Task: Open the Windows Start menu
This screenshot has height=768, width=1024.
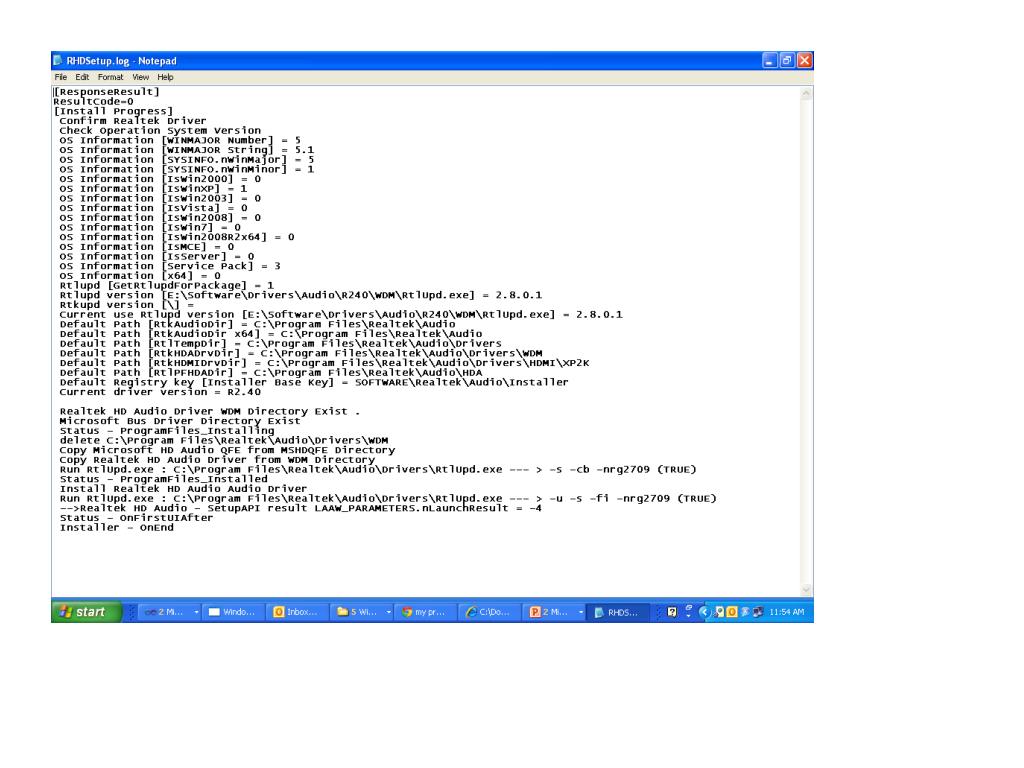Action: (86, 612)
